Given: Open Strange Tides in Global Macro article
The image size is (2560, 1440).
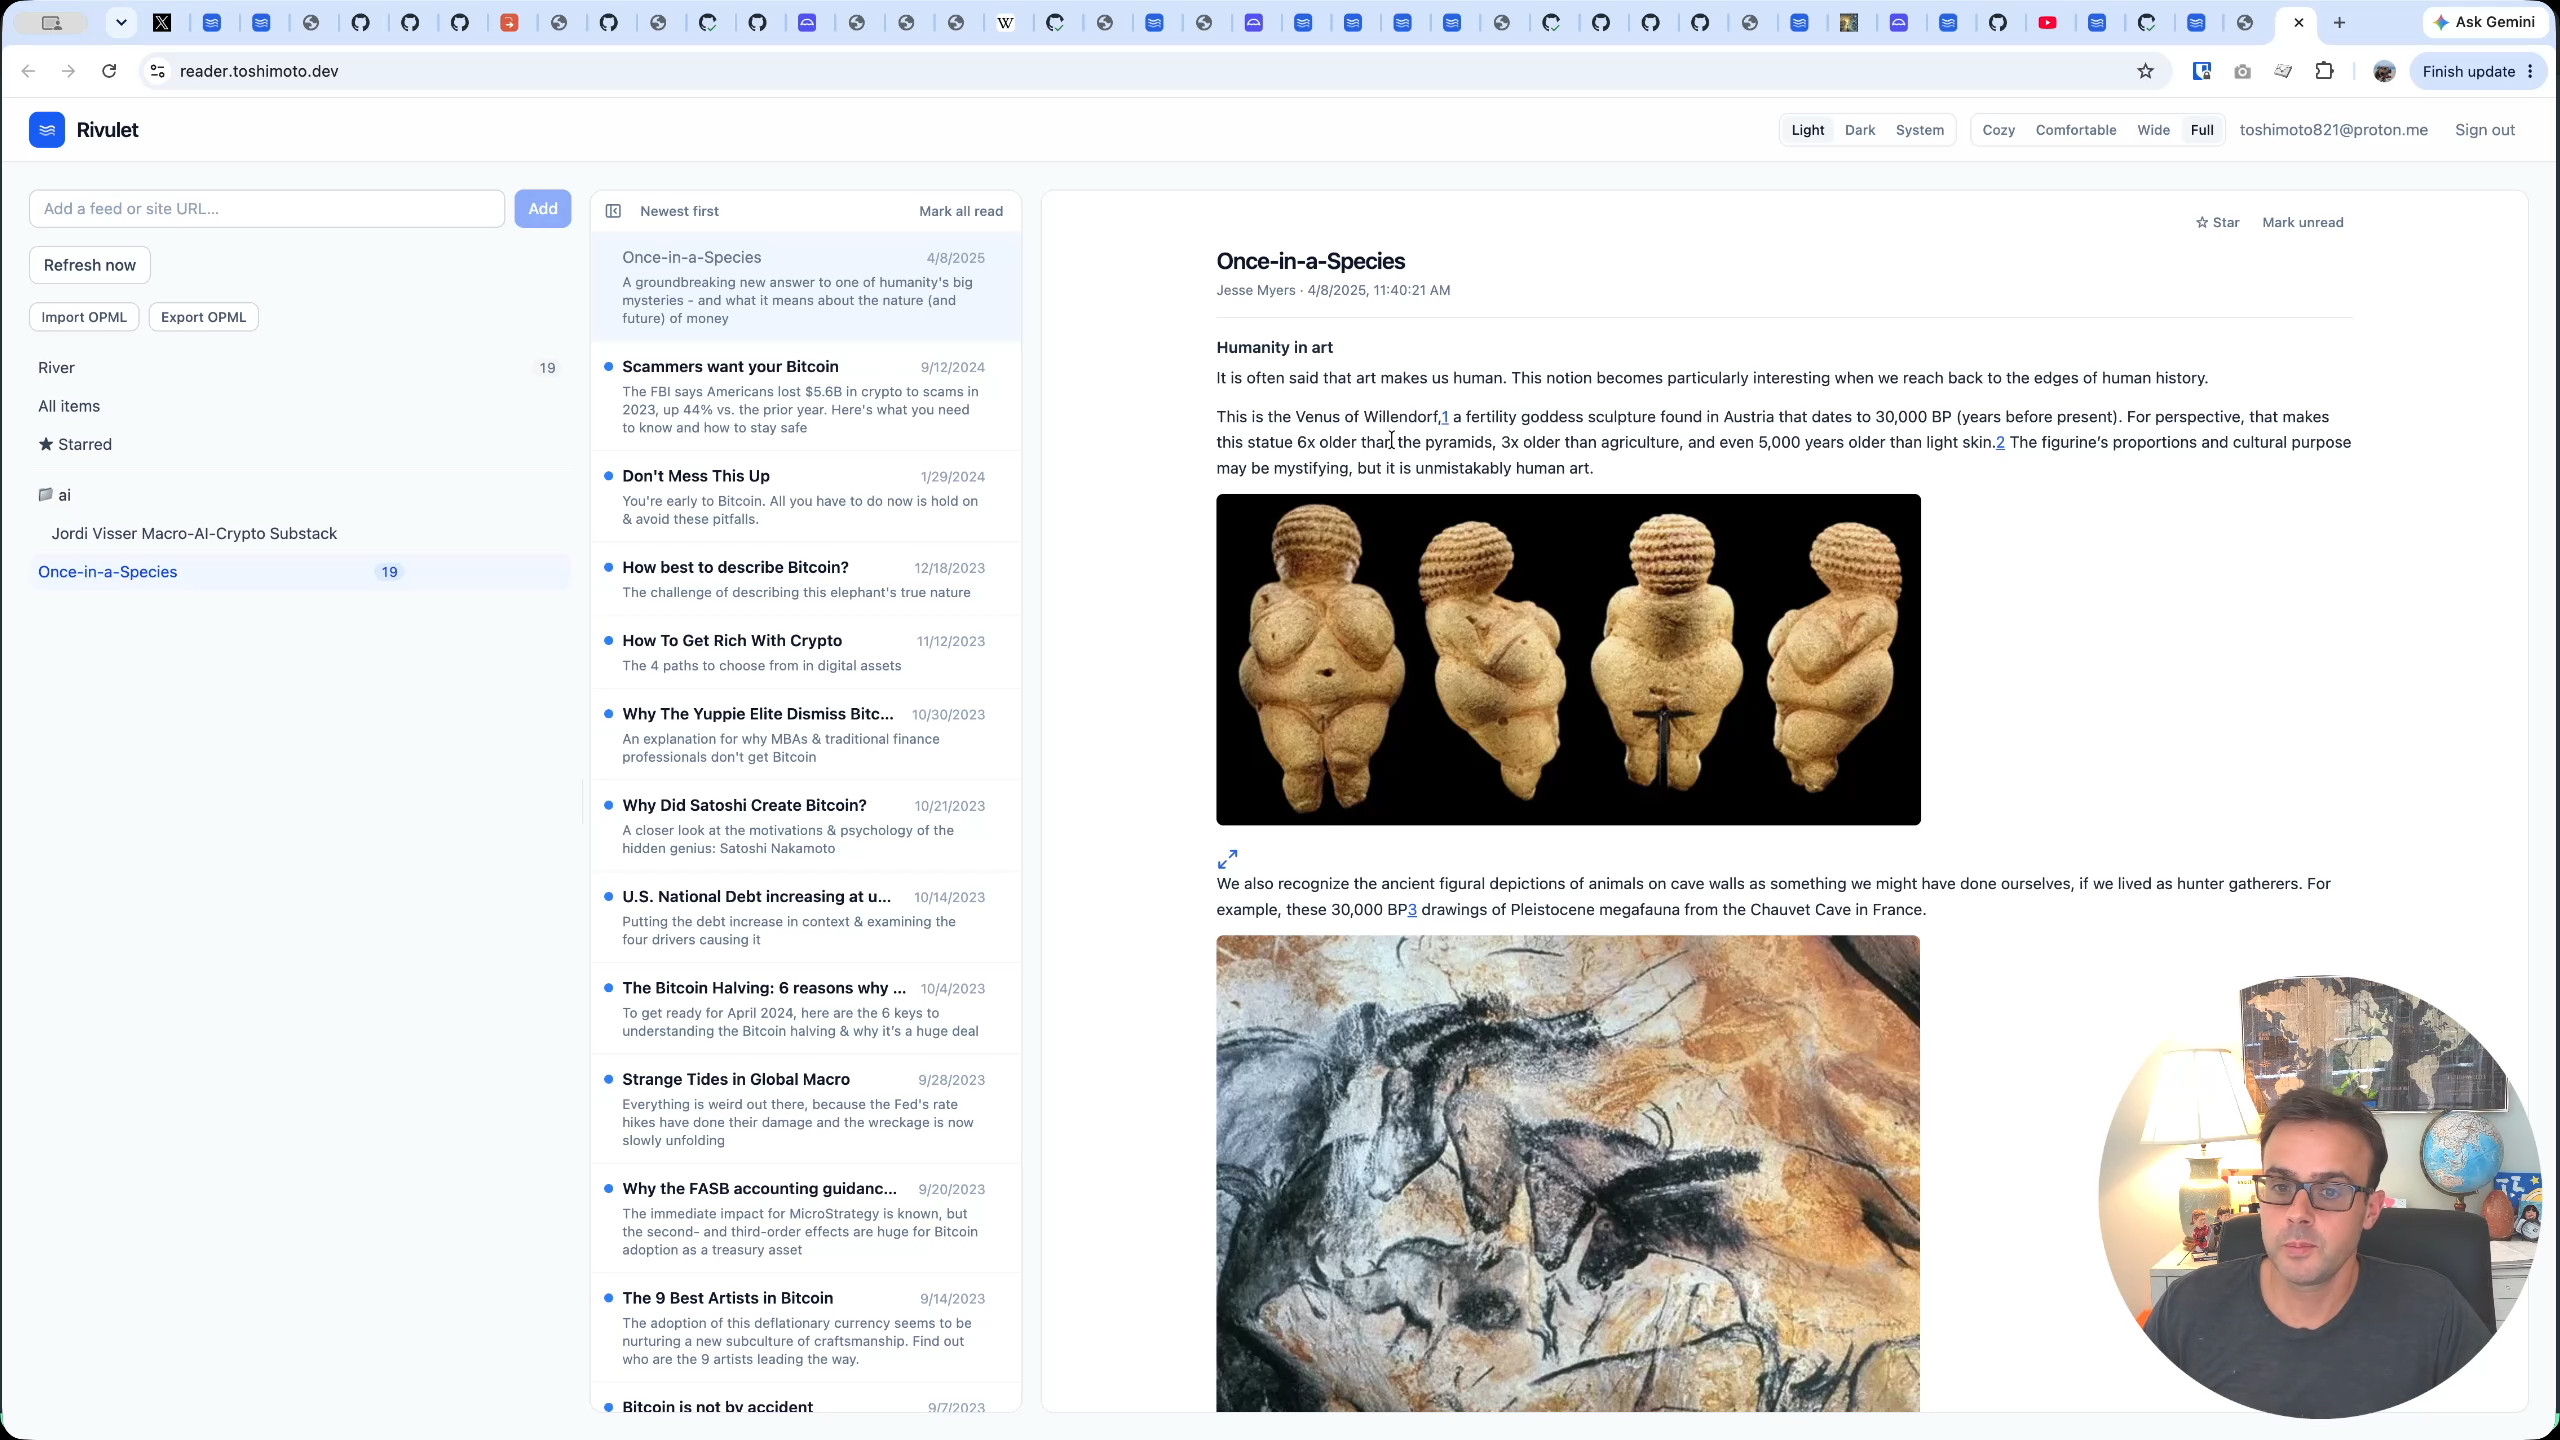Looking at the screenshot, I should 805,1109.
